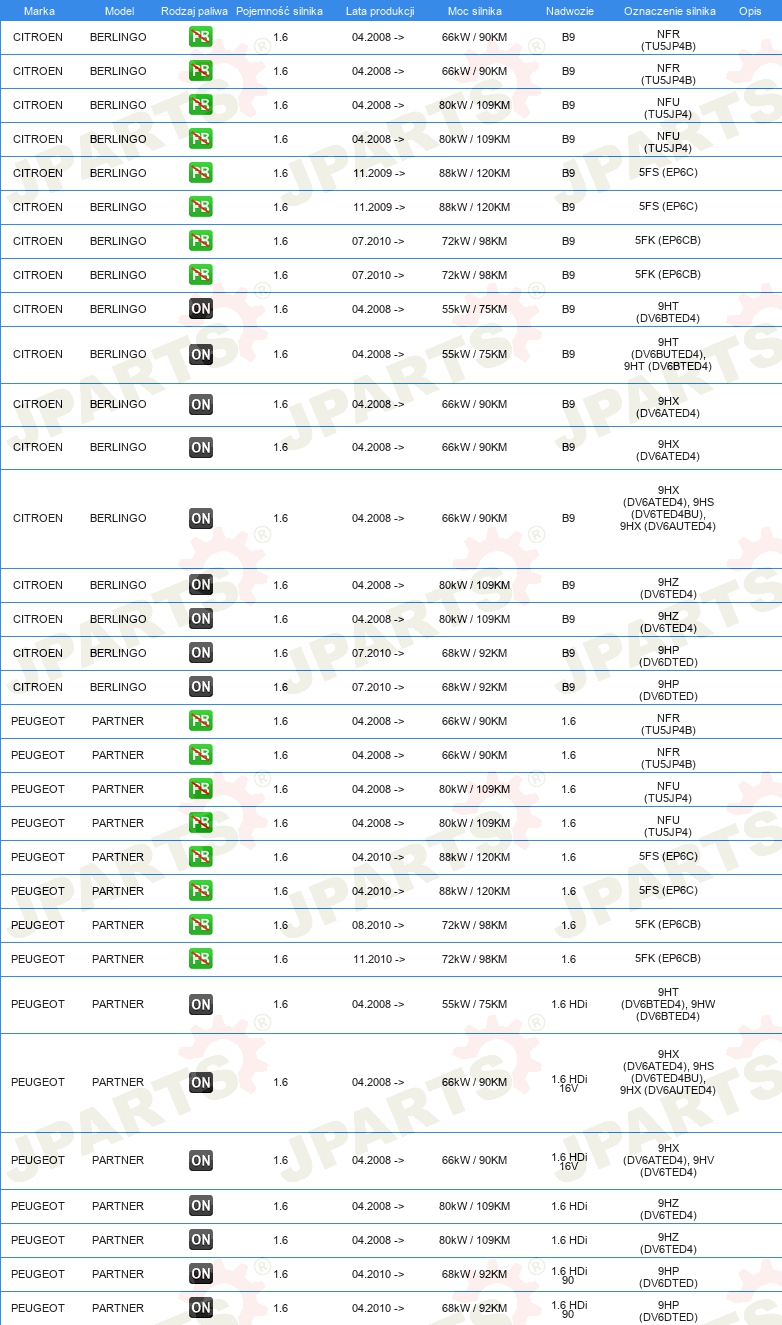
Task: Click diesel ON icon in Peugeot 9HV row
Action: point(201,1160)
